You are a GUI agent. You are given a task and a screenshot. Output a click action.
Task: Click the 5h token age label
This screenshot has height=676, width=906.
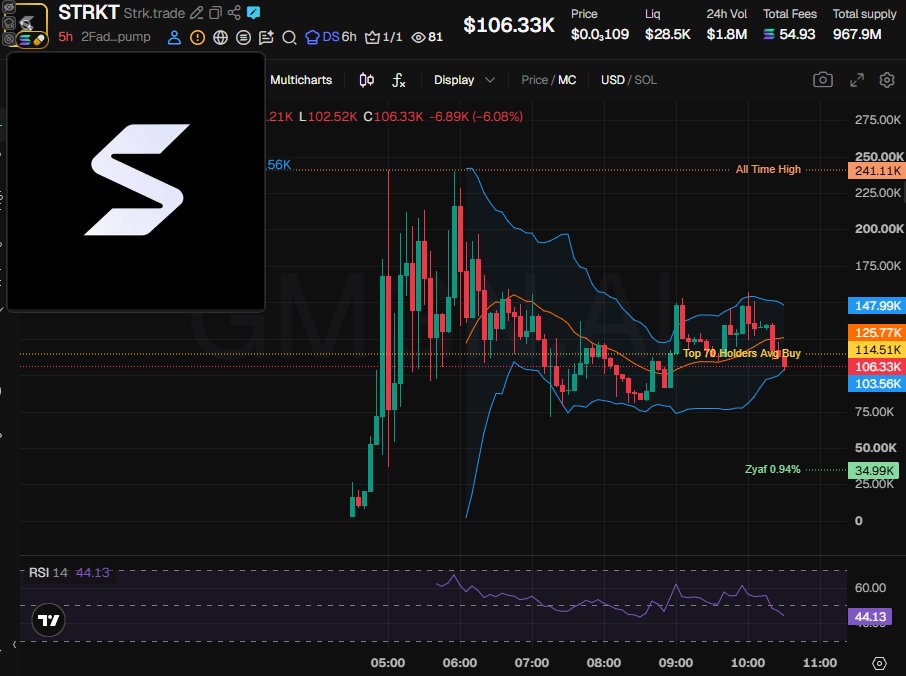pyautogui.click(x=65, y=37)
